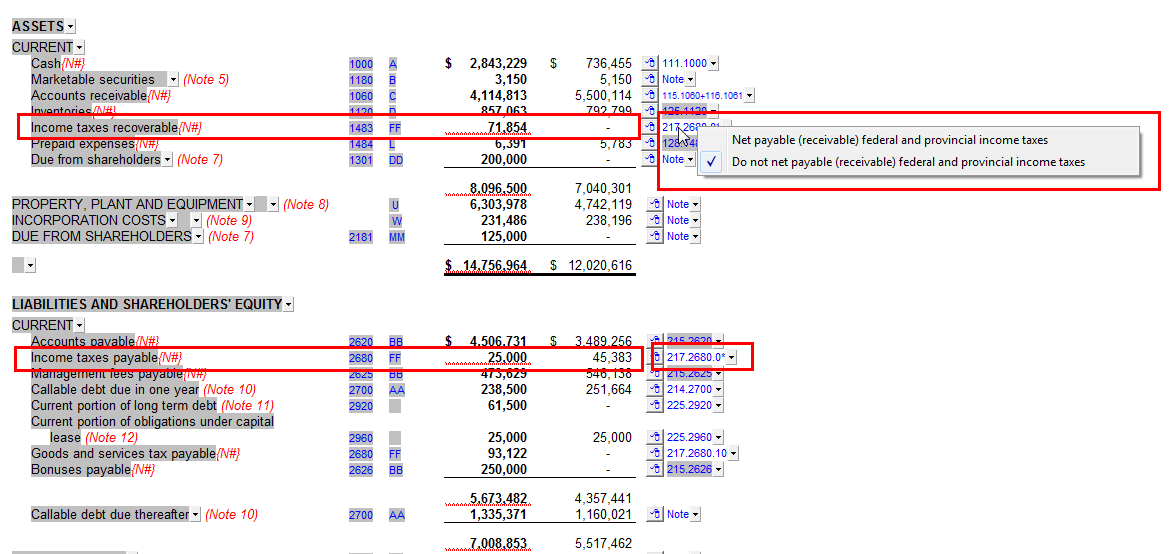Viewport: 1174px width, 554px height.
Task: Open the dropdown next to the LIABILITIES AND SHAREHOLDERS' EQUITY heading
Action: tap(289, 305)
